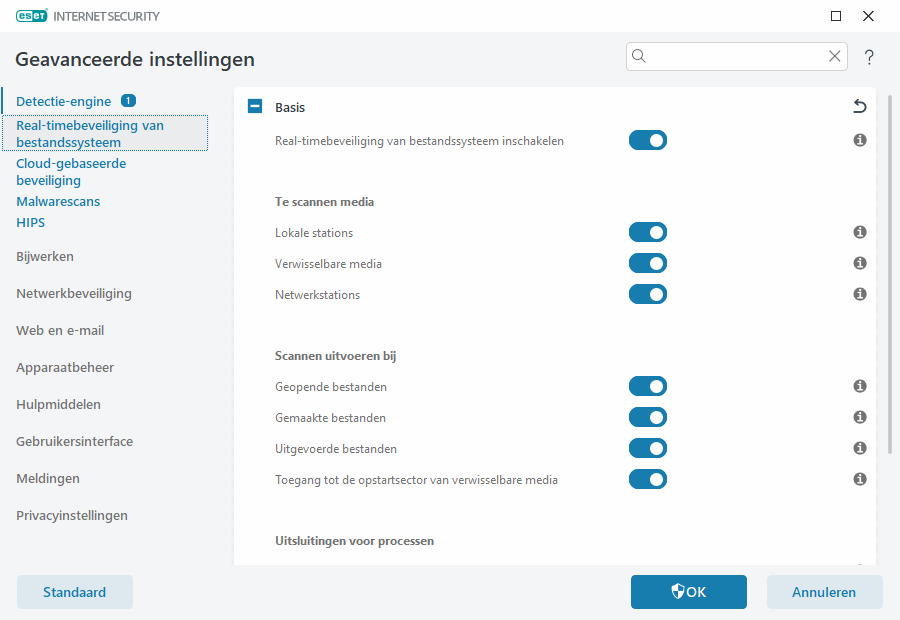Click the revert arrow icon beside Basis

[x=859, y=107]
